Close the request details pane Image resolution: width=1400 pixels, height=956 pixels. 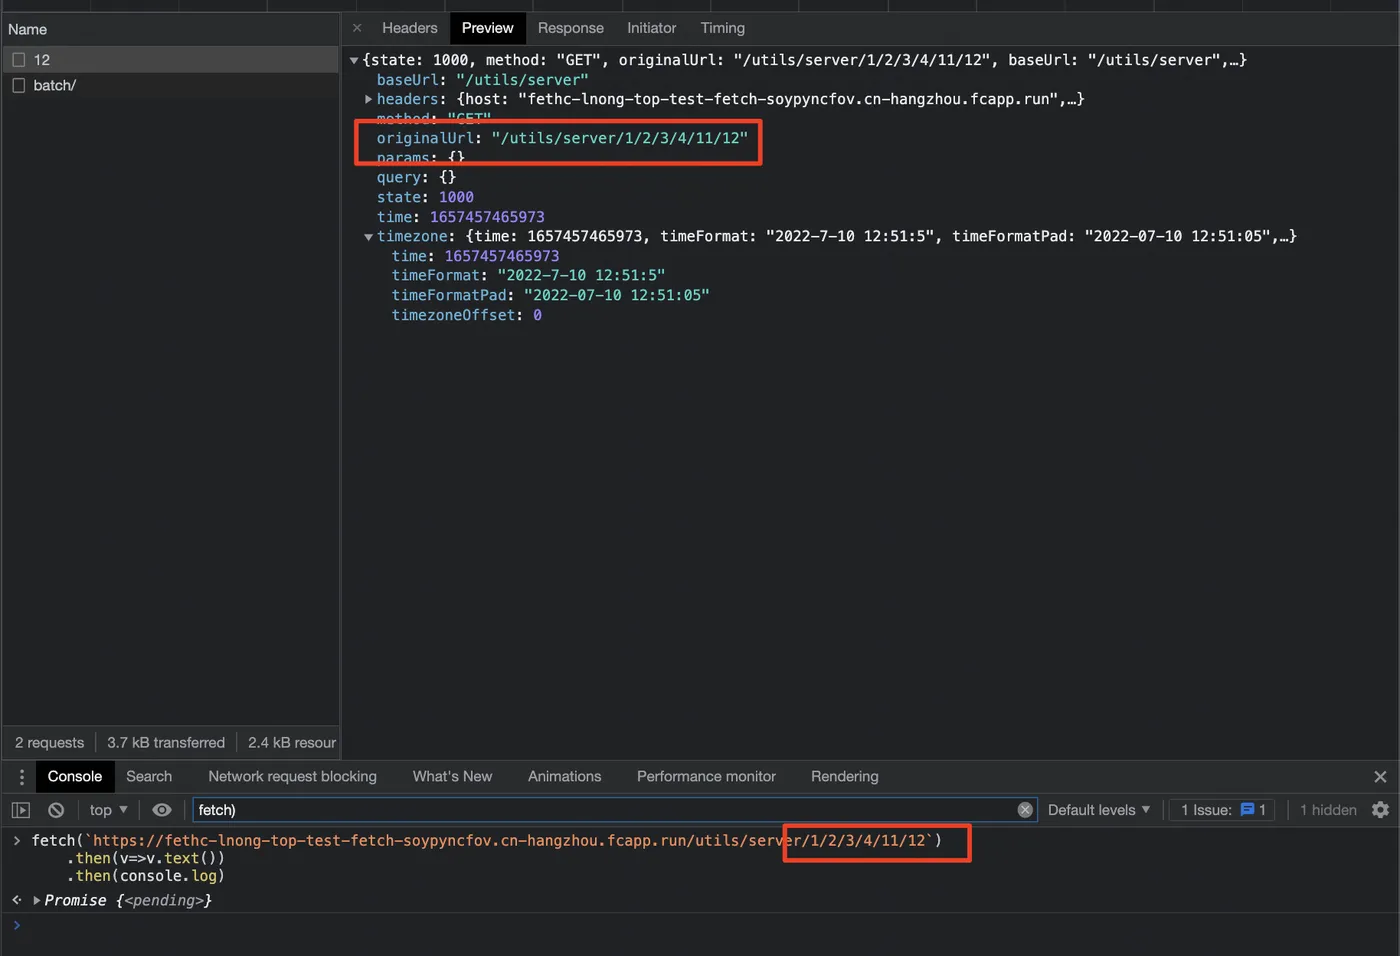(357, 28)
